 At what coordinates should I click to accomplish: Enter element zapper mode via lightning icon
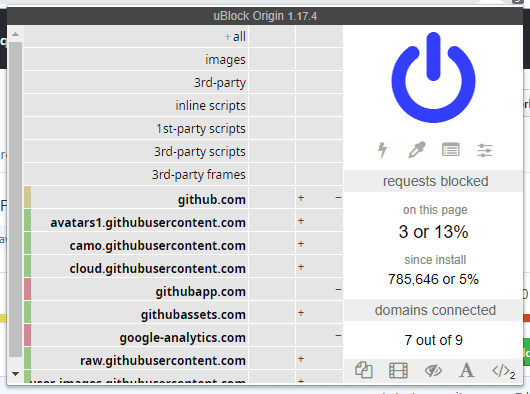pyautogui.click(x=382, y=150)
